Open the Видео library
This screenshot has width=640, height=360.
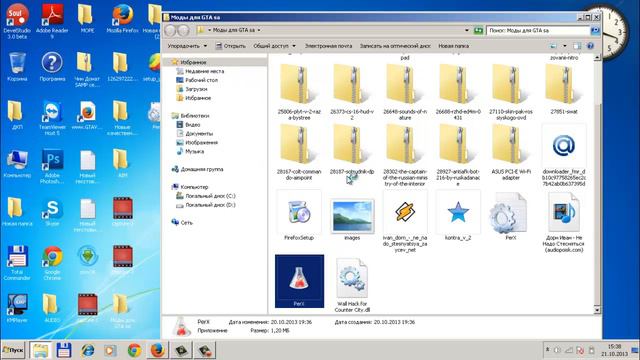pyautogui.click(x=188, y=124)
